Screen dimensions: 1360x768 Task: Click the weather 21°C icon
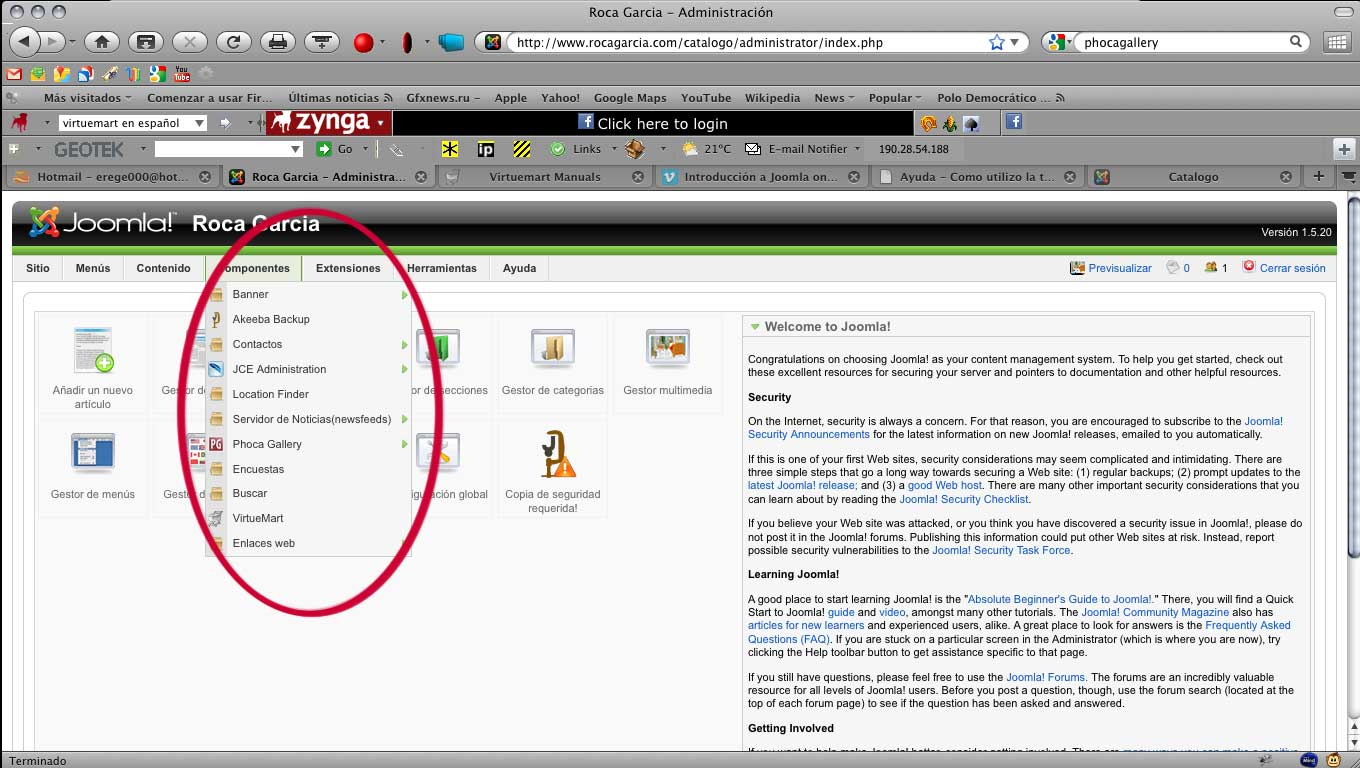point(690,149)
